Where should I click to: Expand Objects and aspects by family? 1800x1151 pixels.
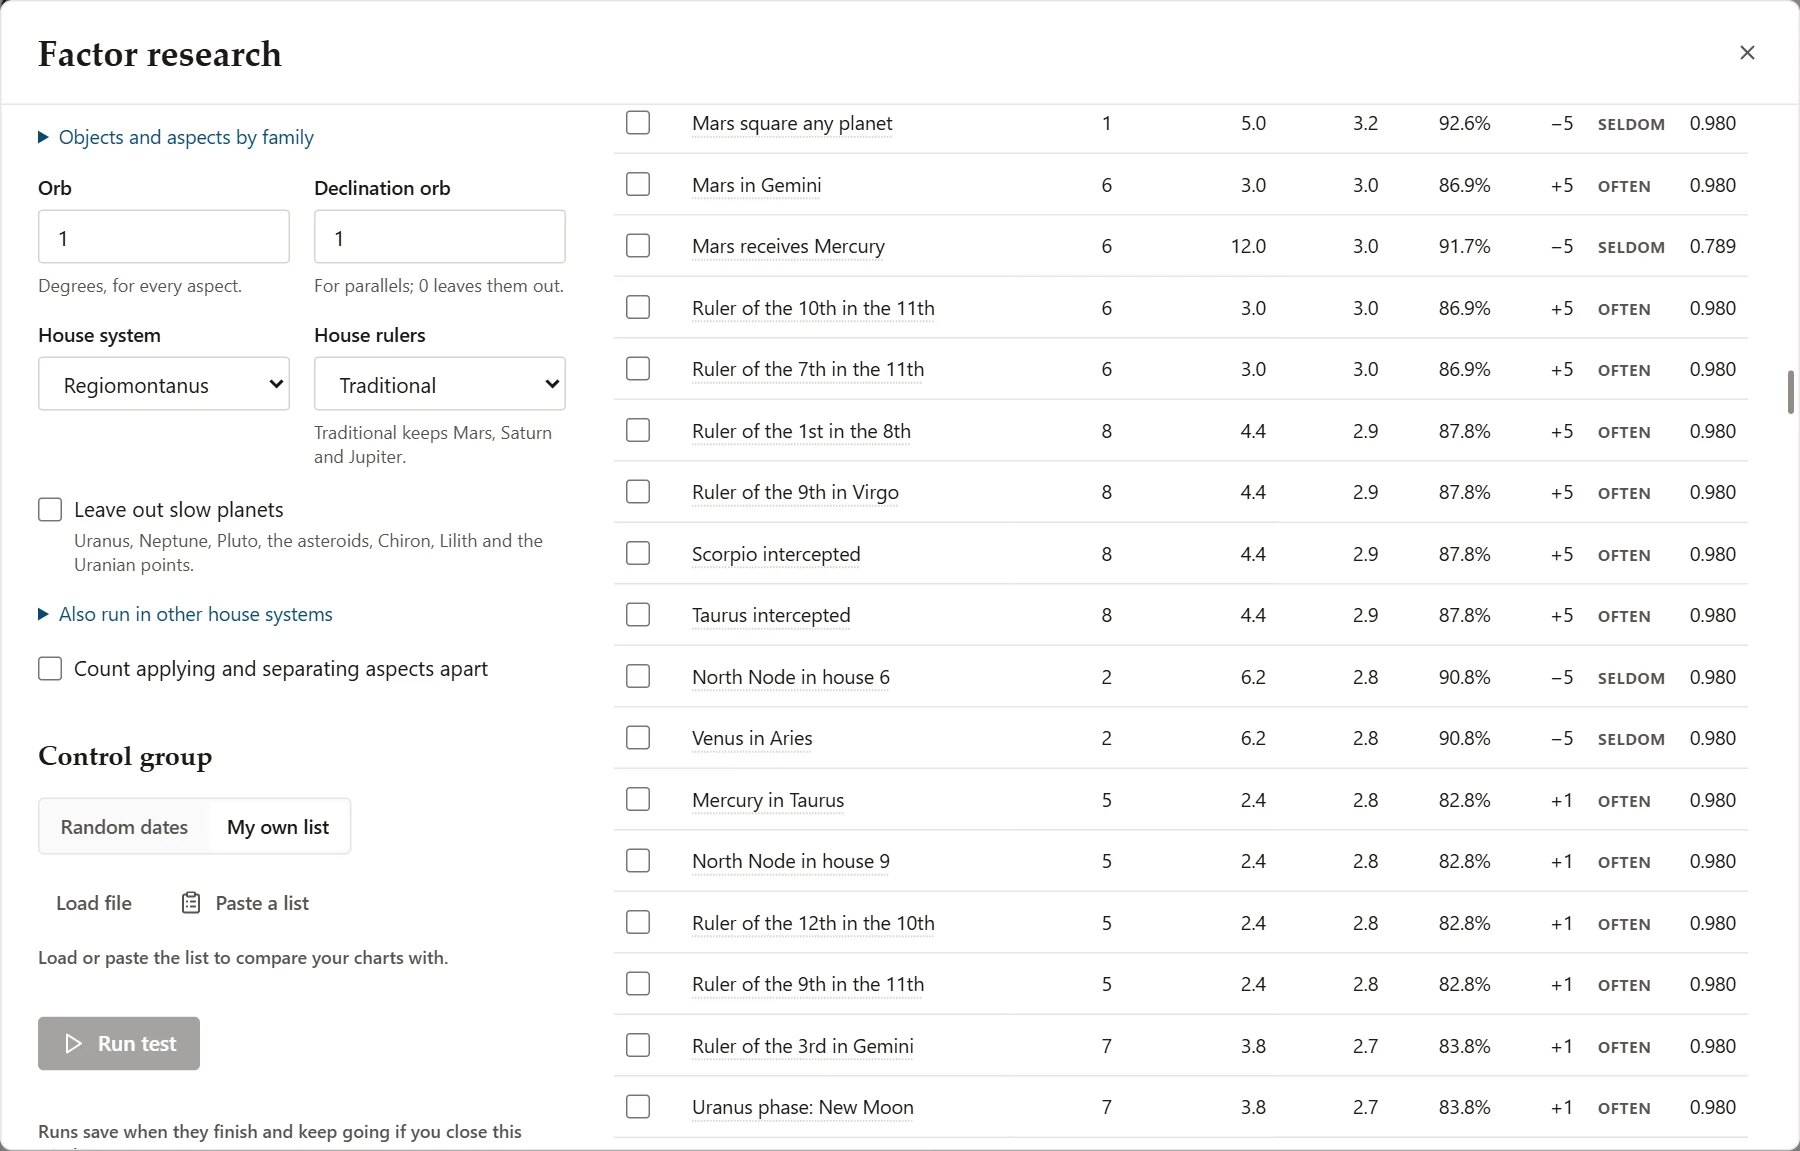point(176,137)
